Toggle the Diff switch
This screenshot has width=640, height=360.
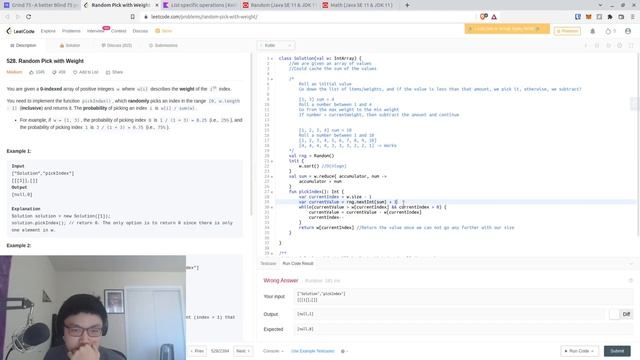[x=620, y=314]
